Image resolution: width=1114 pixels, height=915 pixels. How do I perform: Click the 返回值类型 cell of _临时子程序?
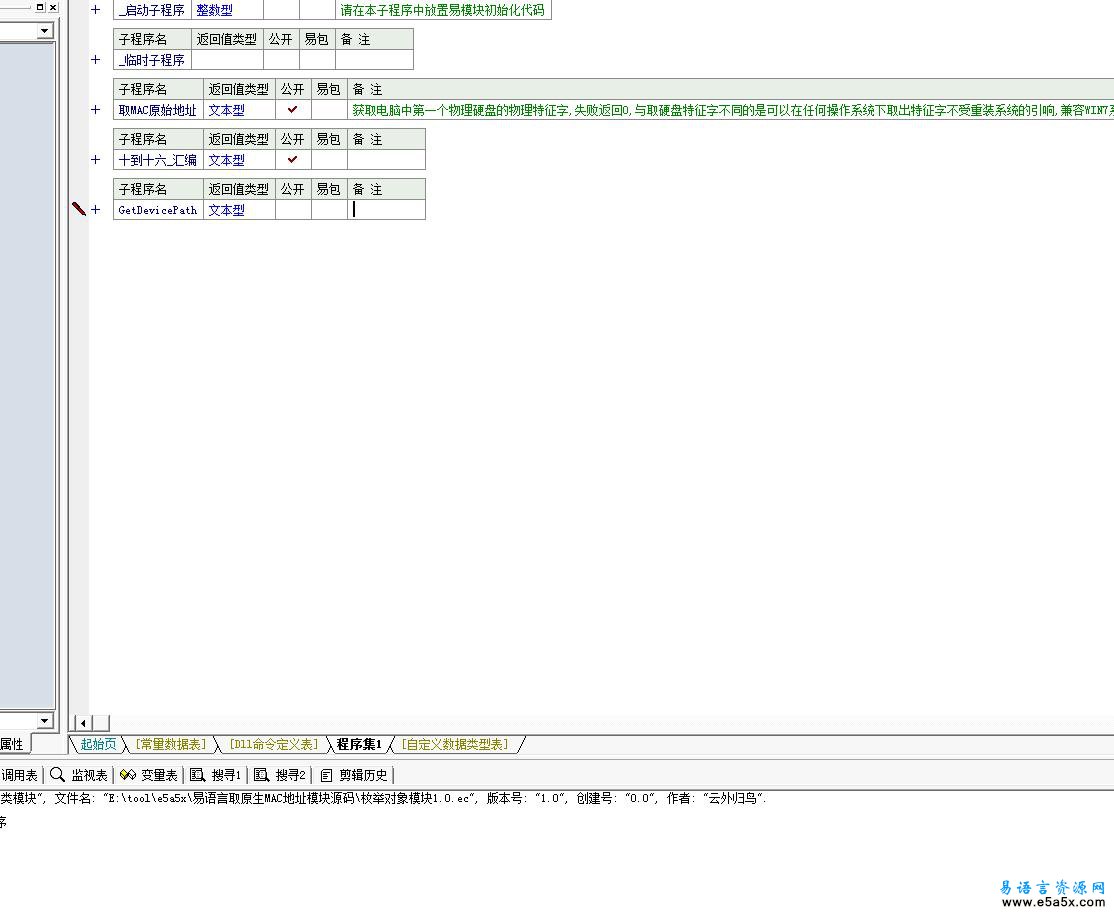click(x=227, y=60)
